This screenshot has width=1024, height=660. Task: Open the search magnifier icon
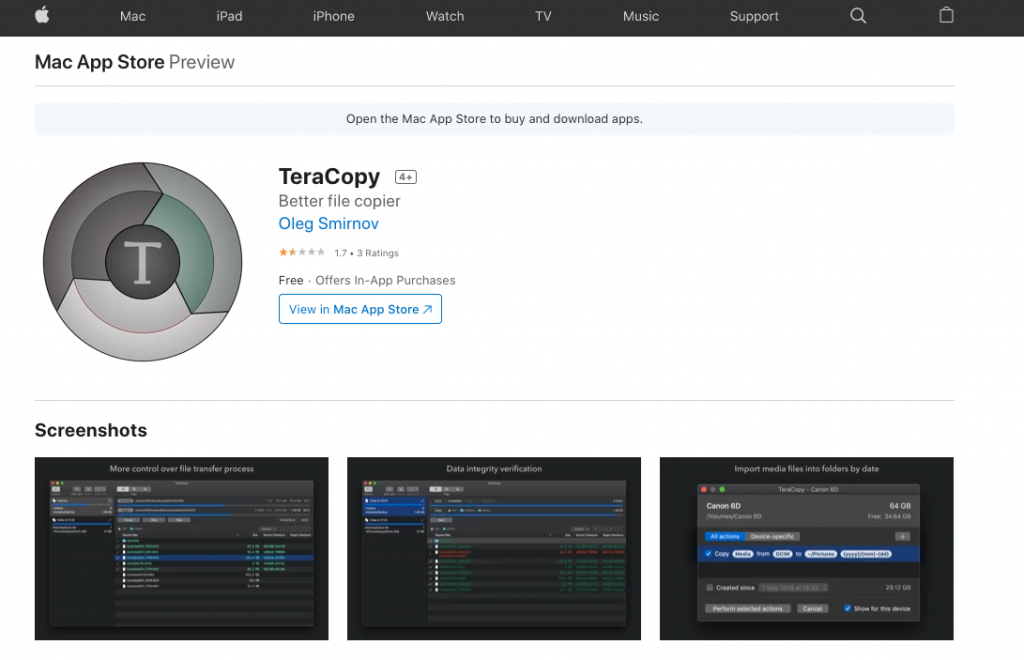[x=858, y=16]
